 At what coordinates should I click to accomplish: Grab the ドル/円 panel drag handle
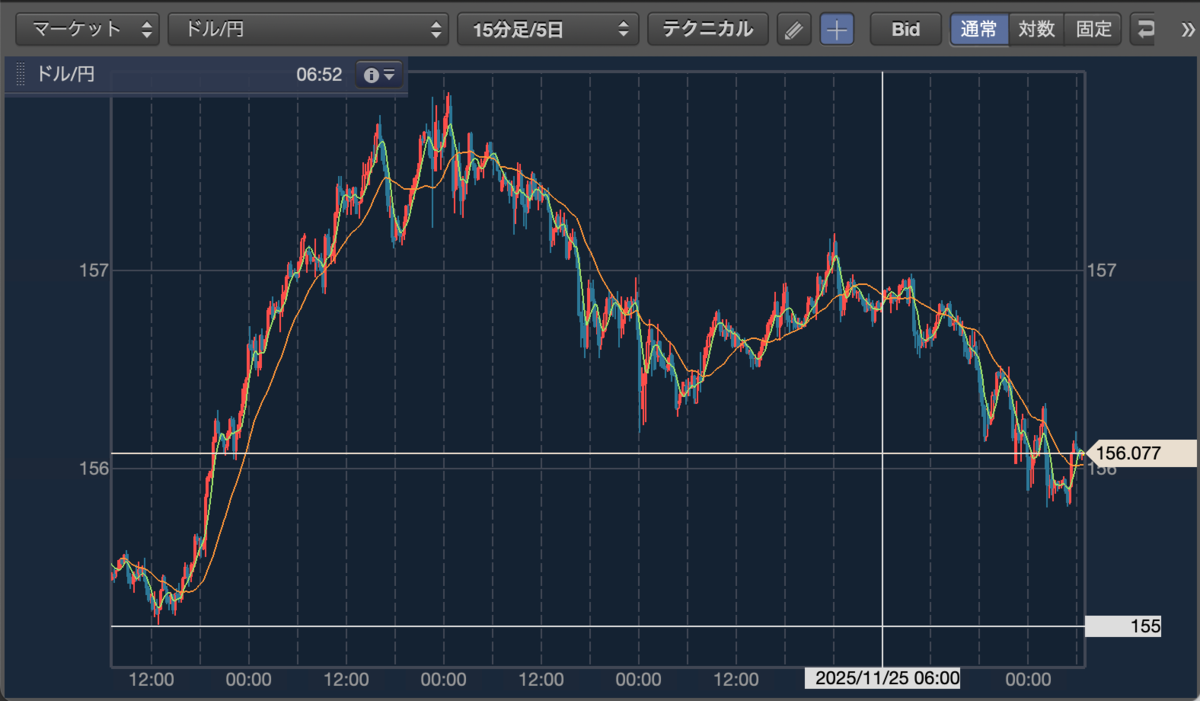(20, 75)
